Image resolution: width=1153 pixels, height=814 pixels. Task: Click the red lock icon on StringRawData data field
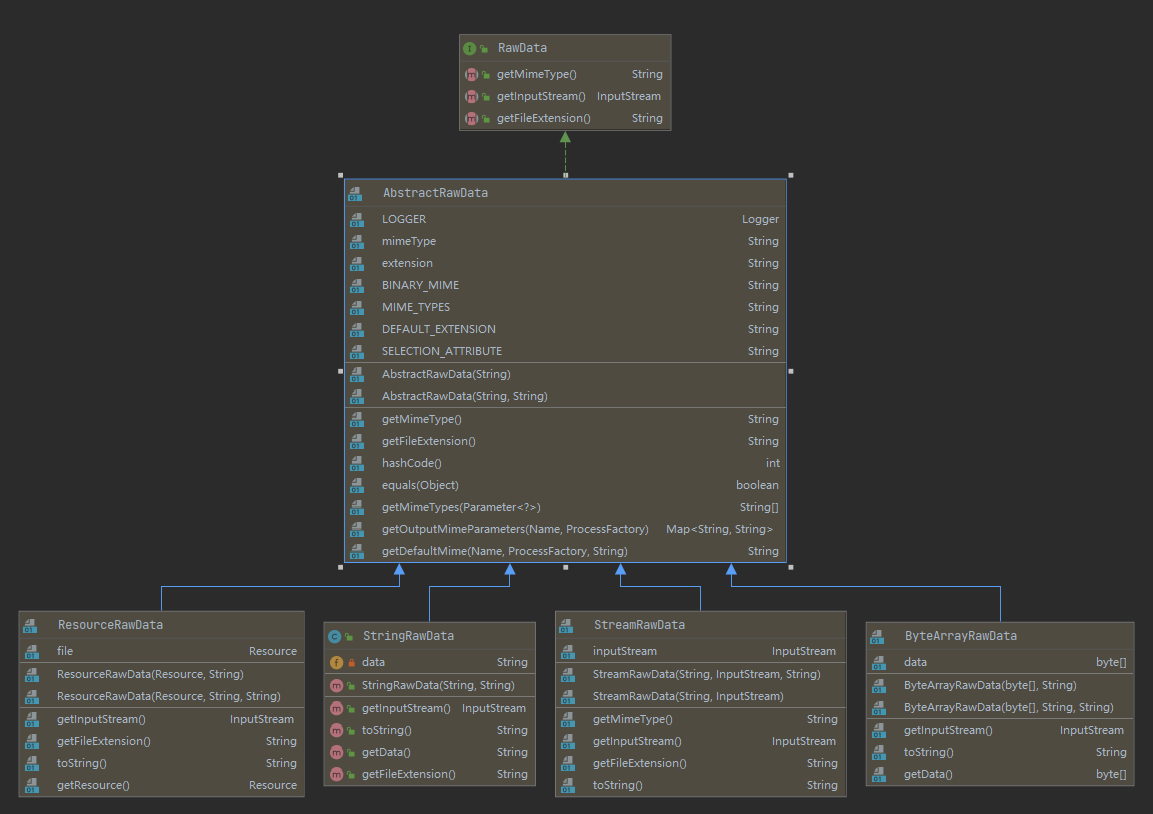pos(351,663)
